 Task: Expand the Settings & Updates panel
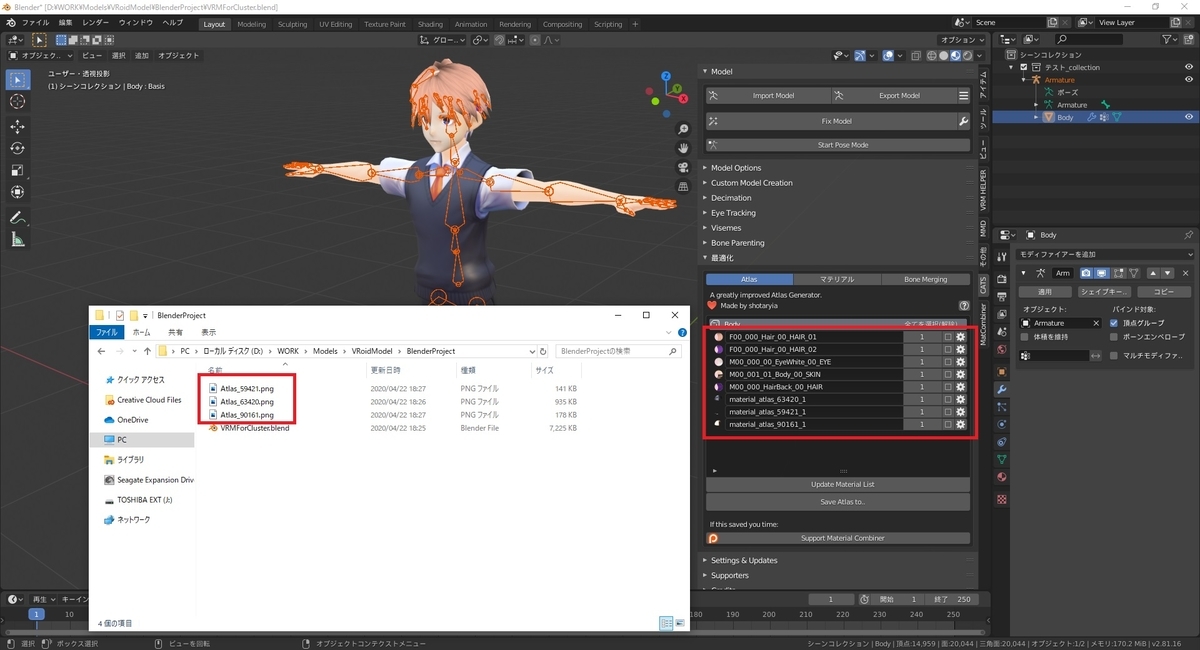(x=743, y=560)
